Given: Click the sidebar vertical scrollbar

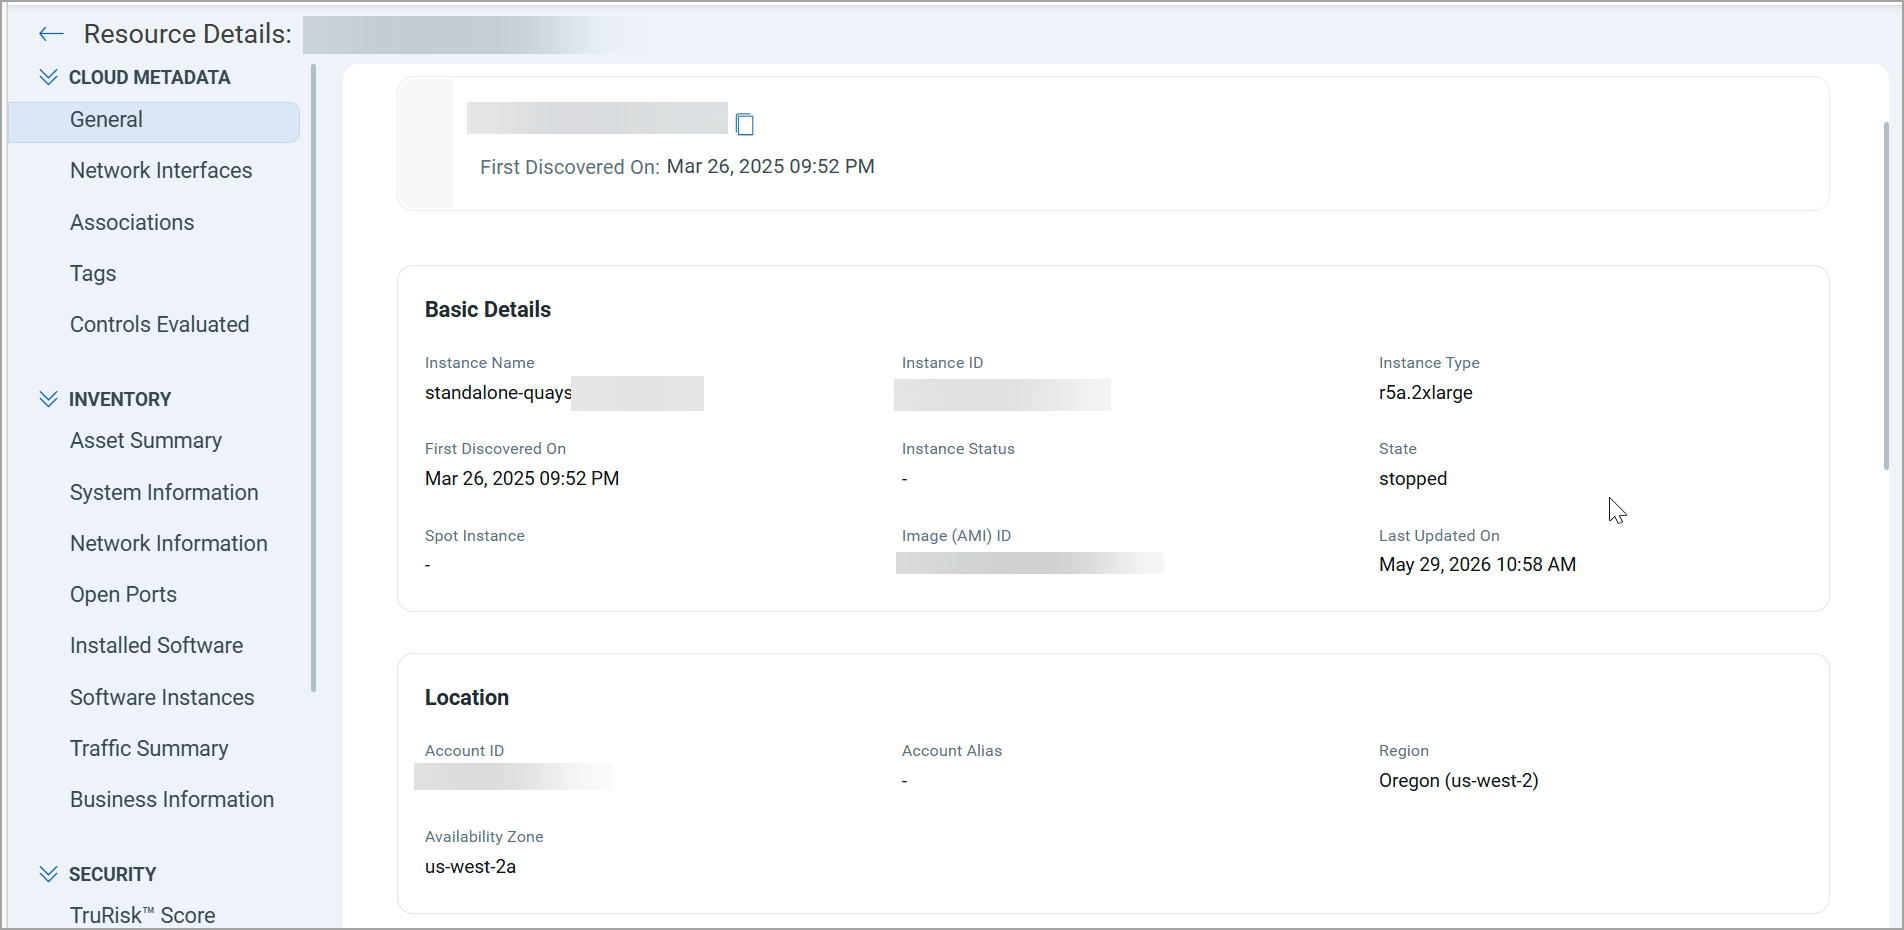Looking at the screenshot, I should point(314,378).
